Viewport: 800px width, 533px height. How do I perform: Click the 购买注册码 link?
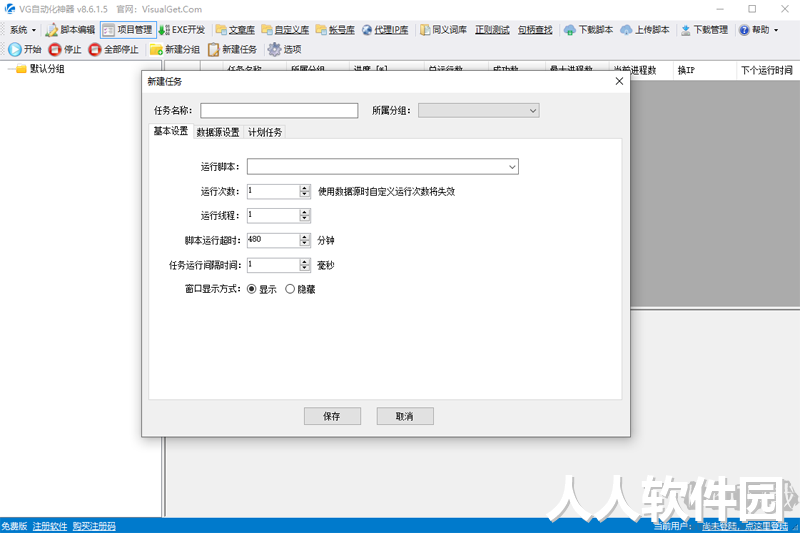pyautogui.click(x=94, y=526)
